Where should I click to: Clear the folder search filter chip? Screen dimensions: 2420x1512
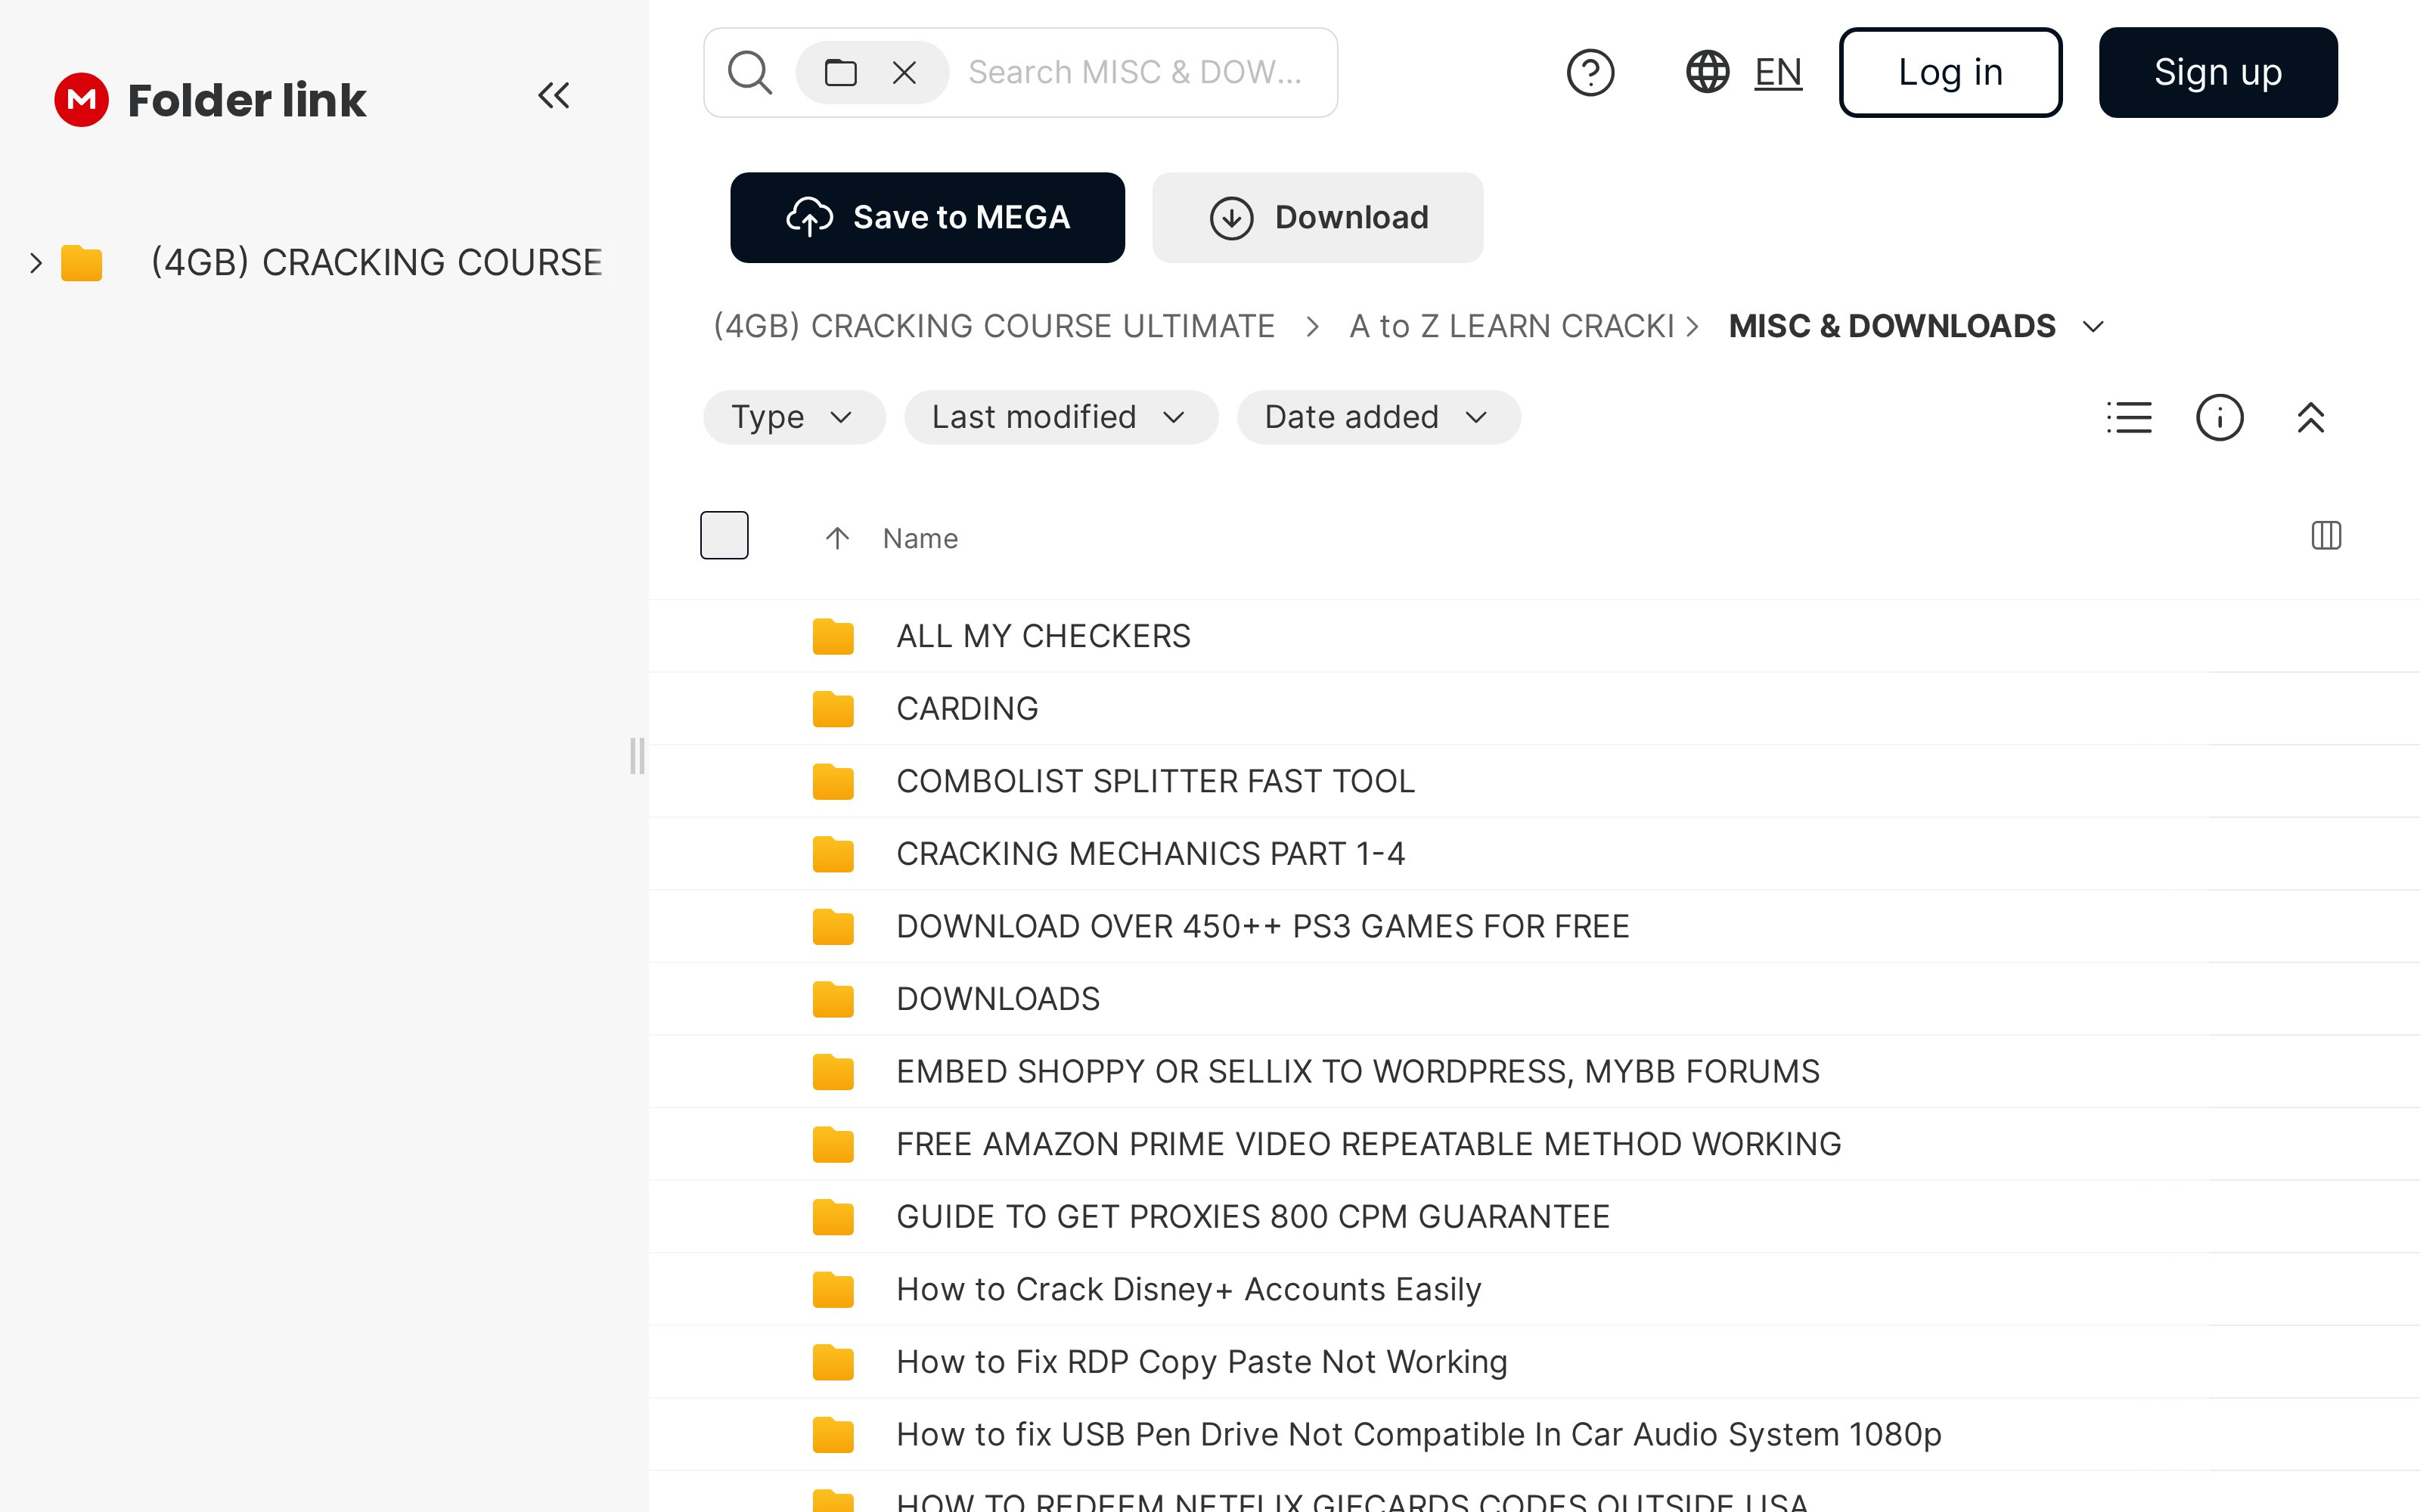904,72
